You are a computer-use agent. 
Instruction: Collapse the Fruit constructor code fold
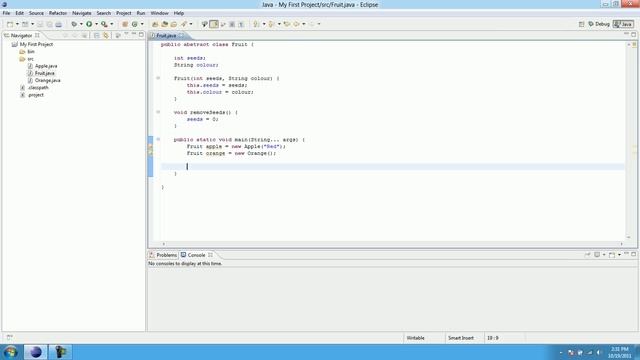pos(158,78)
